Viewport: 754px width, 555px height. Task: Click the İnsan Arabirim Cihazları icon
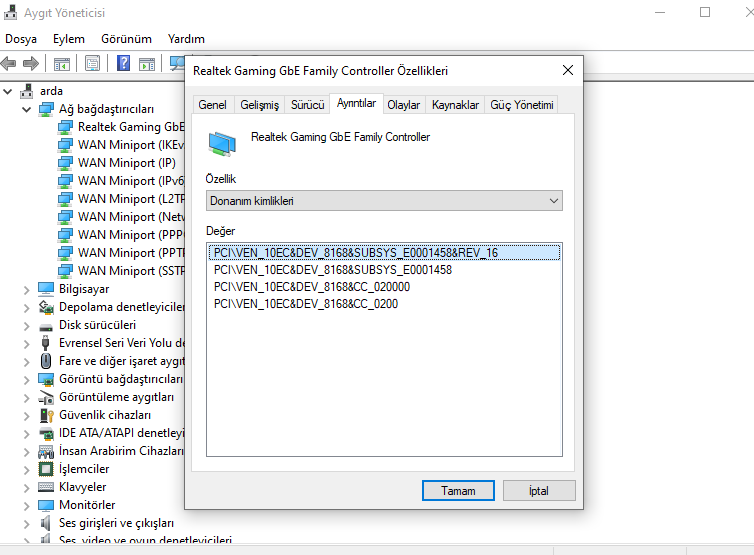[46, 451]
